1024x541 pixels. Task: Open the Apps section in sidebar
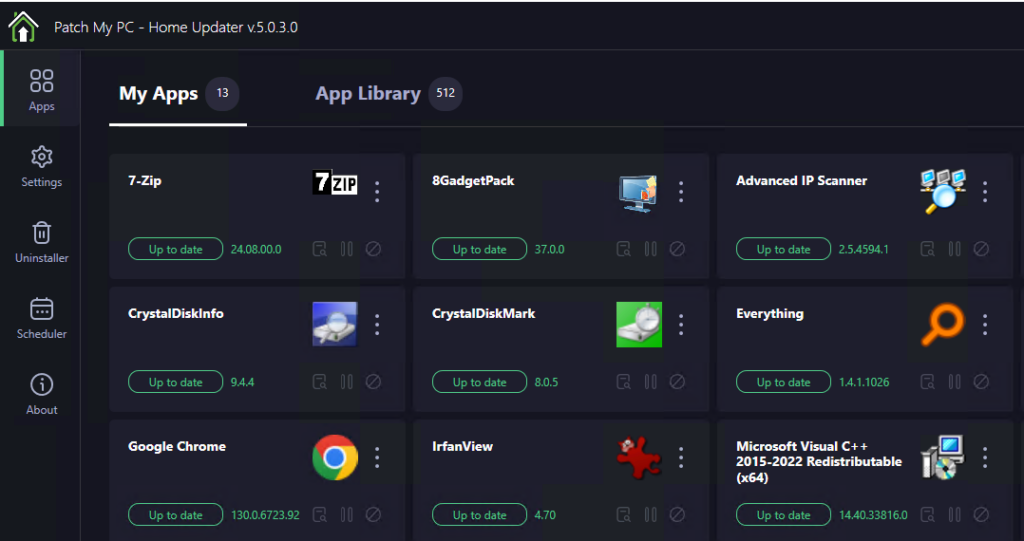[x=42, y=90]
